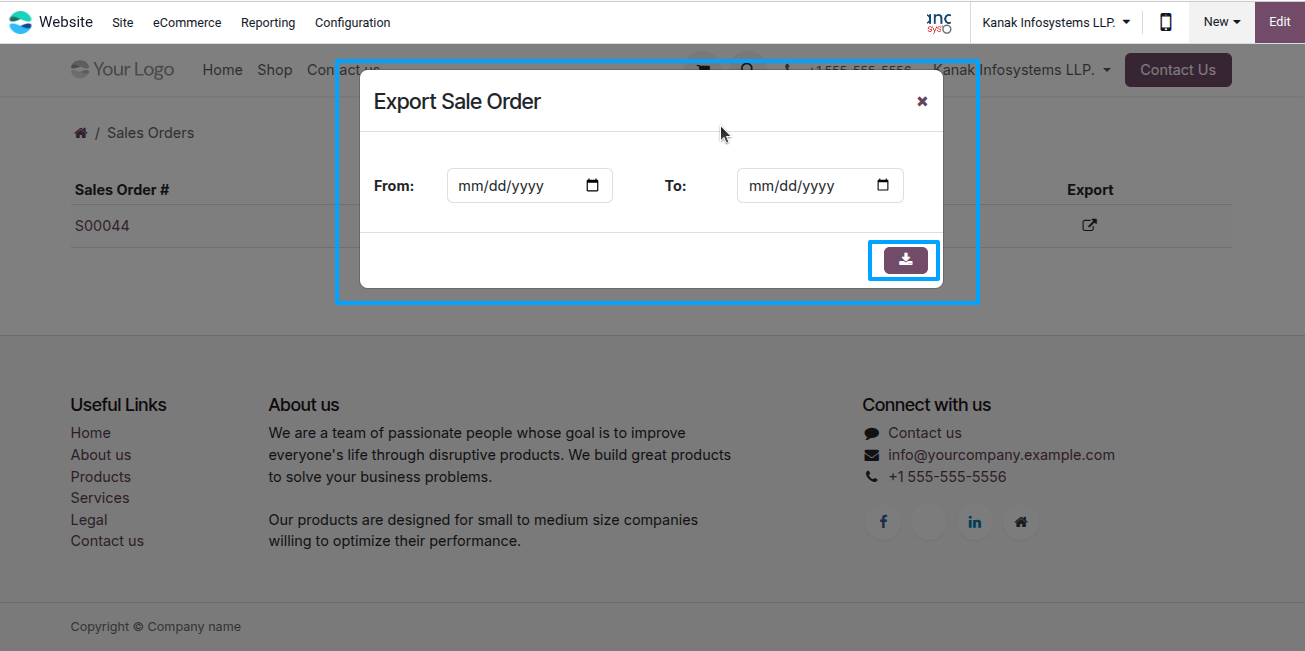Open footer Products link
This screenshot has height=651, width=1305.
(101, 477)
